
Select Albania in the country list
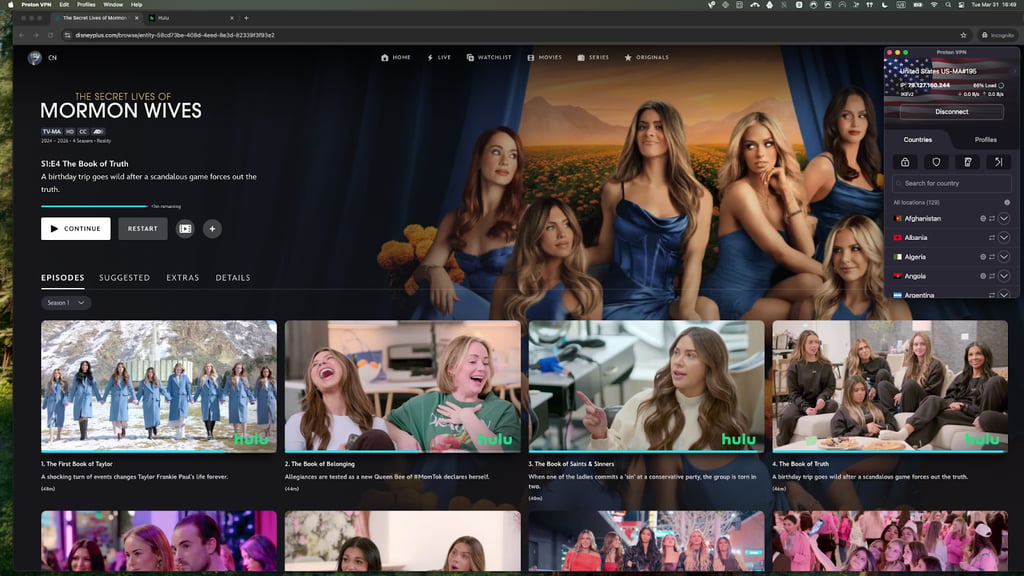tap(916, 238)
